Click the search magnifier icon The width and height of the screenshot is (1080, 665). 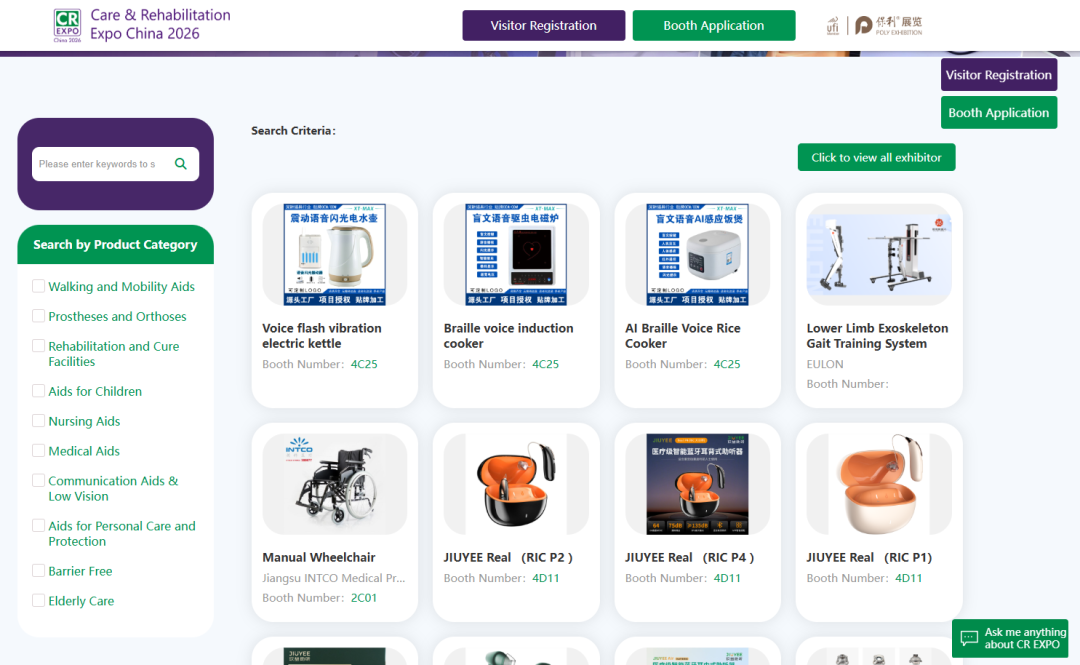click(181, 164)
